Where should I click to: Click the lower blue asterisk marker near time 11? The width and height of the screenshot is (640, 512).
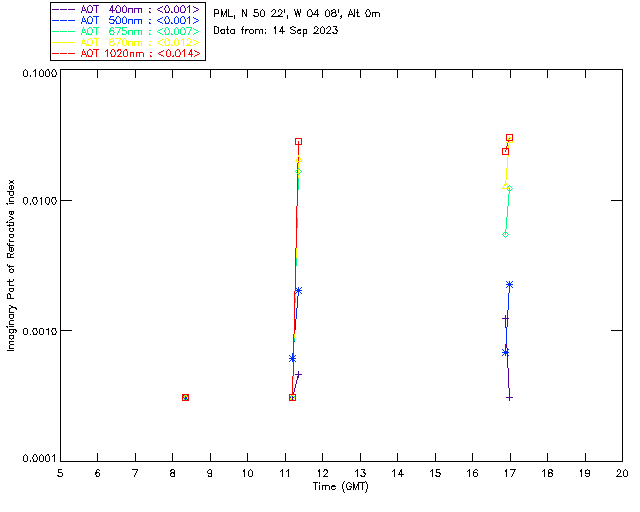pyautogui.click(x=292, y=358)
